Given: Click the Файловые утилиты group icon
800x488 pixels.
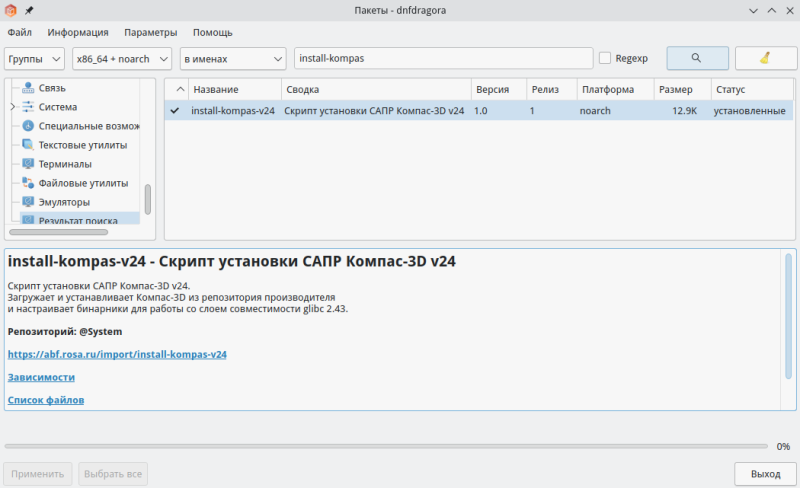Looking at the screenshot, I should point(28,183).
